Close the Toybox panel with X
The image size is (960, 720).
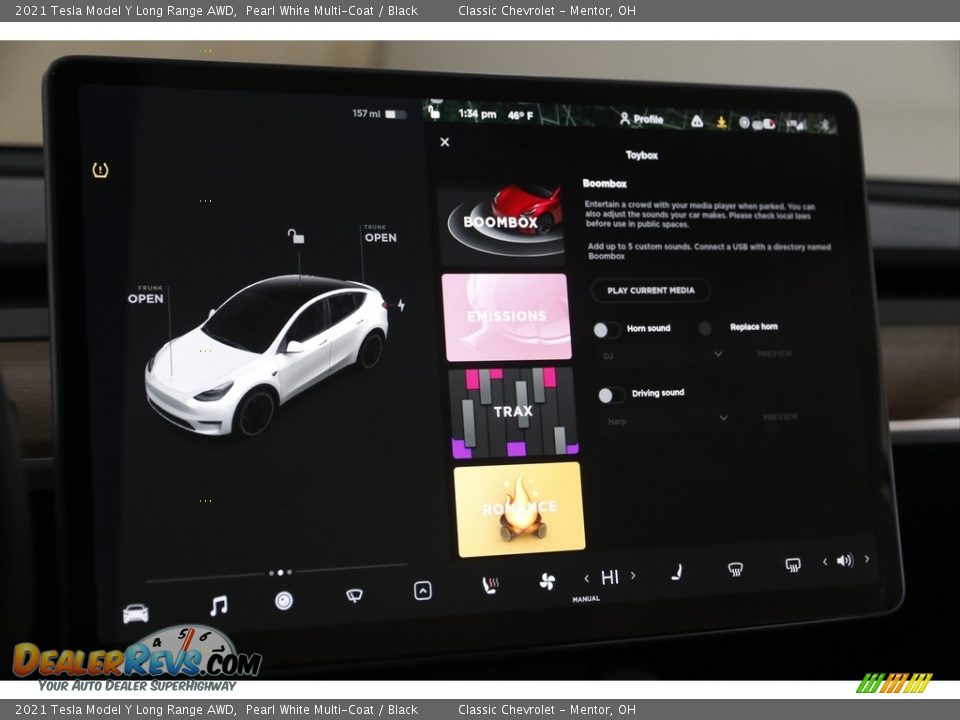click(x=445, y=142)
